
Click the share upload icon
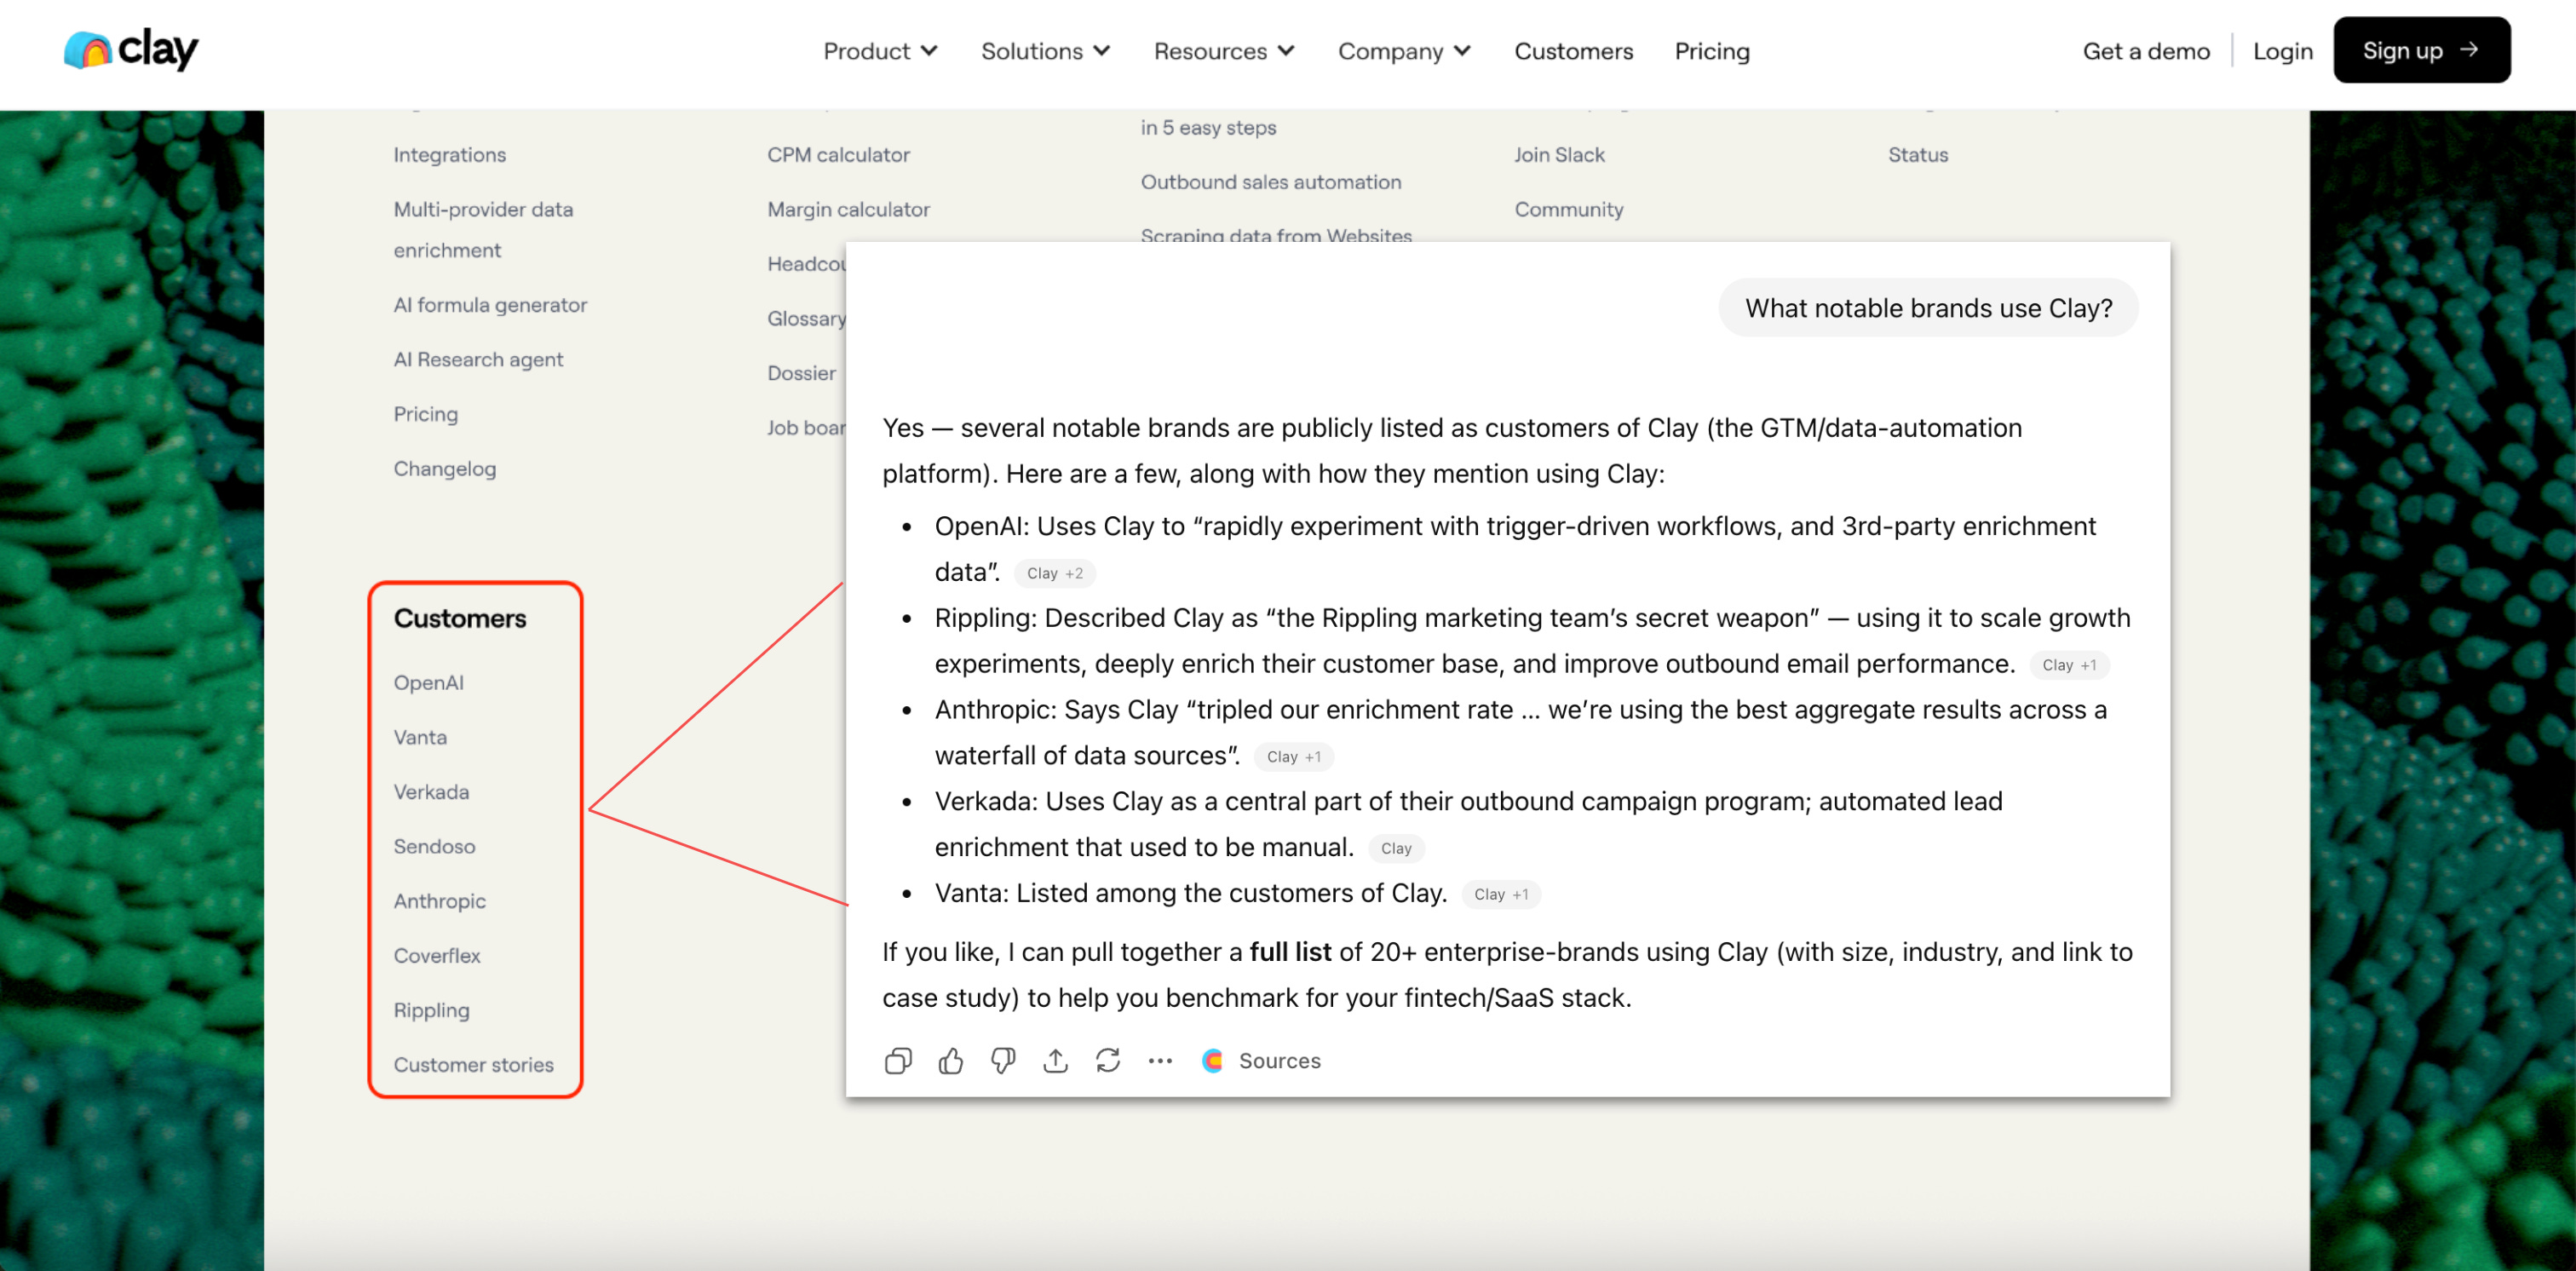(1055, 1060)
